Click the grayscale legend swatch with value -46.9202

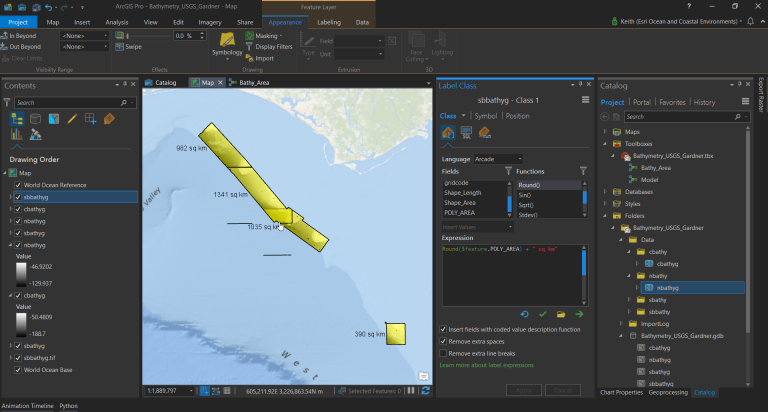pos(21,275)
